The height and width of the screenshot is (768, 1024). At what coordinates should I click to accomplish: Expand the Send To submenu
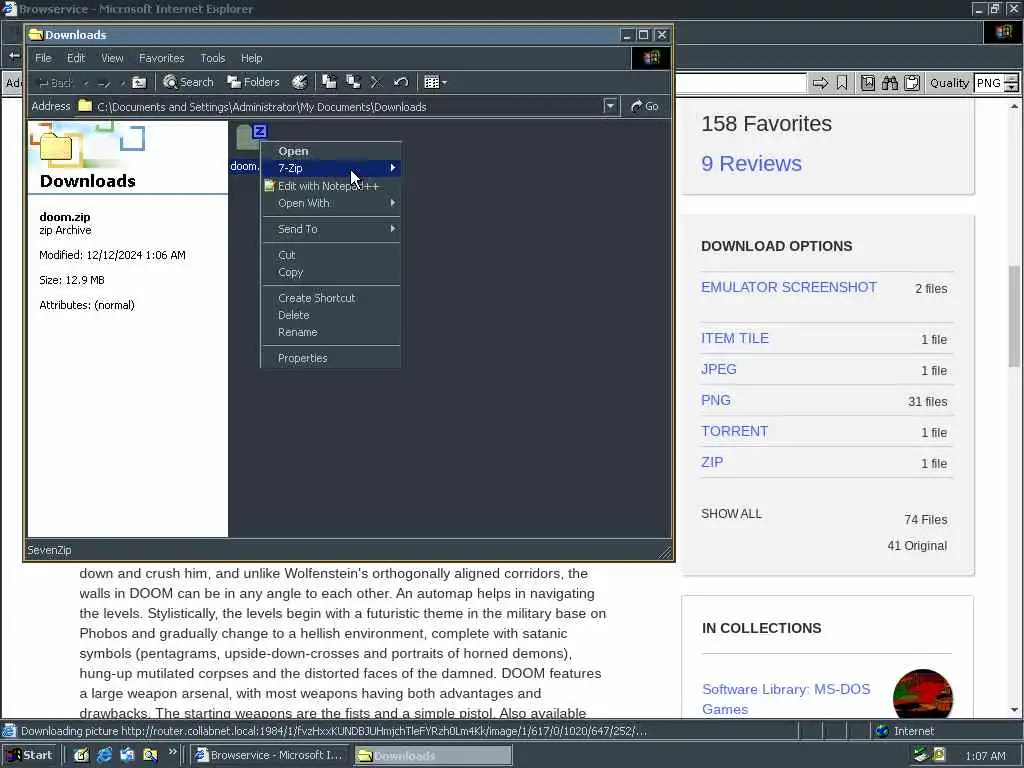pyautogui.click(x=331, y=229)
